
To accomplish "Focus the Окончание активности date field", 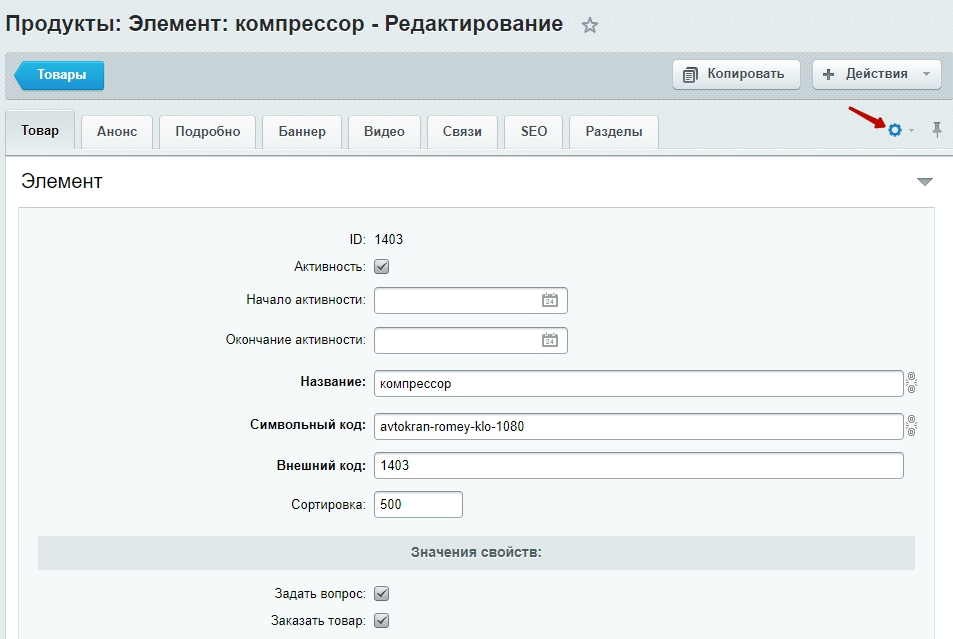I will point(470,340).
